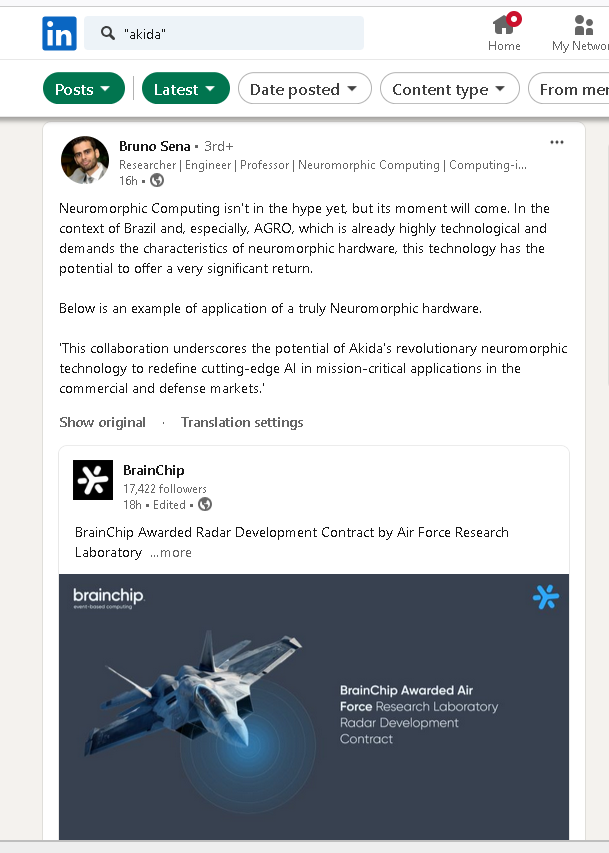Open the Content type filter dropdown
Viewport: 609px width, 853px height.
coord(449,89)
